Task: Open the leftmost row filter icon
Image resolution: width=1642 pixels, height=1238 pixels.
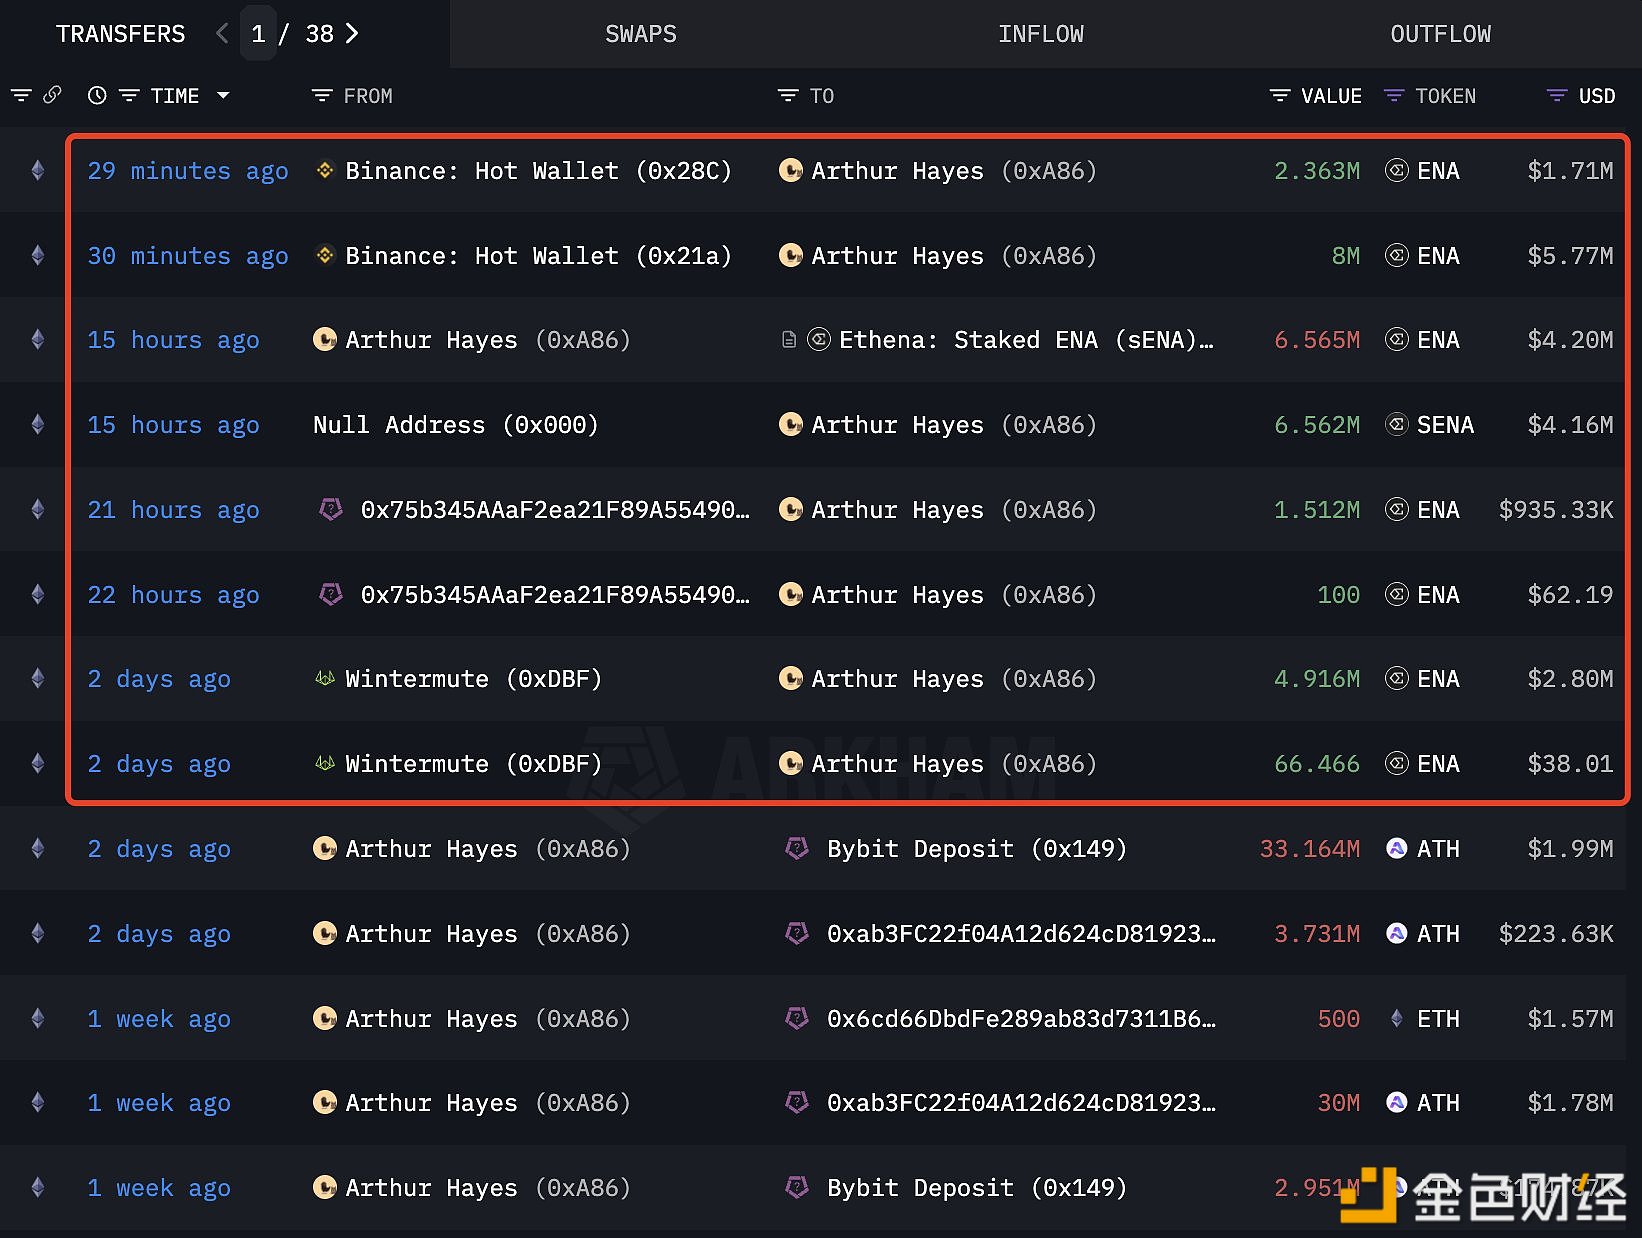Action: (21, 96)
